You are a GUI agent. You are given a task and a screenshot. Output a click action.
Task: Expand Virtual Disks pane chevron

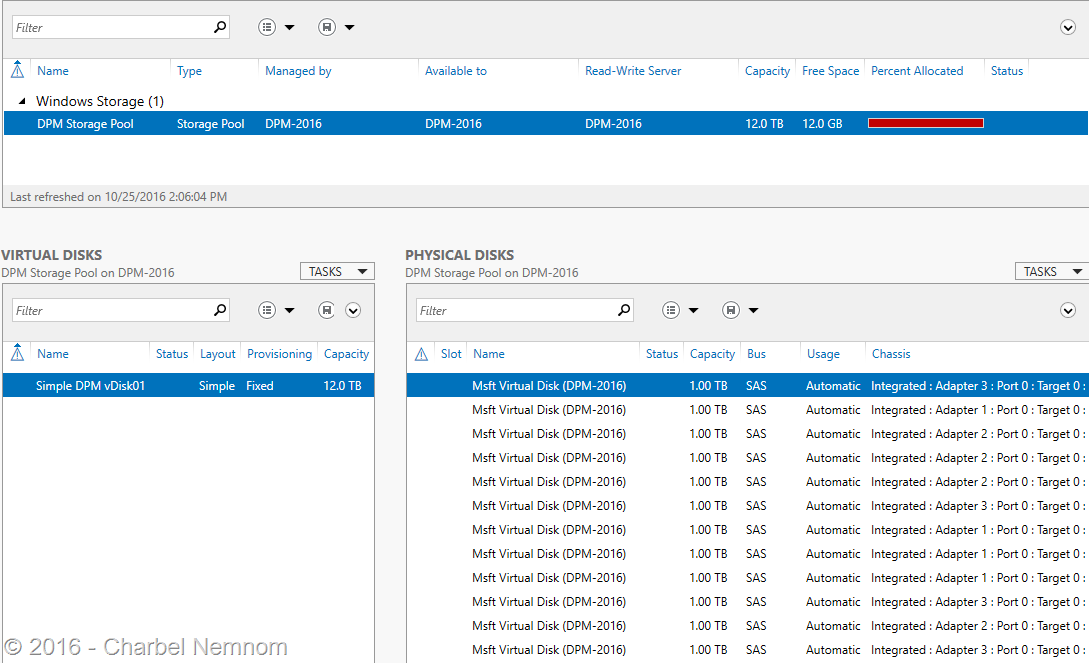click(353, 310)
